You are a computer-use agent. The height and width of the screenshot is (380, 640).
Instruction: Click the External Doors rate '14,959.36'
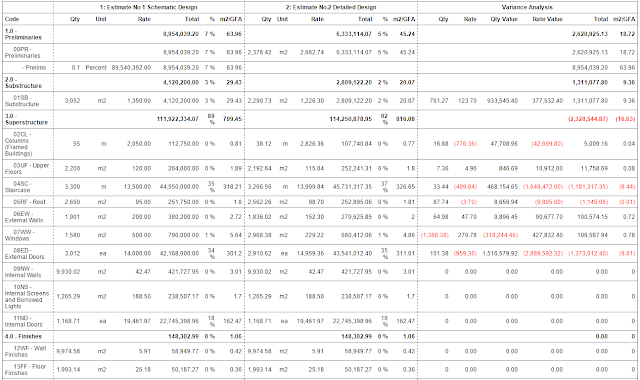[x=310, y=254]
